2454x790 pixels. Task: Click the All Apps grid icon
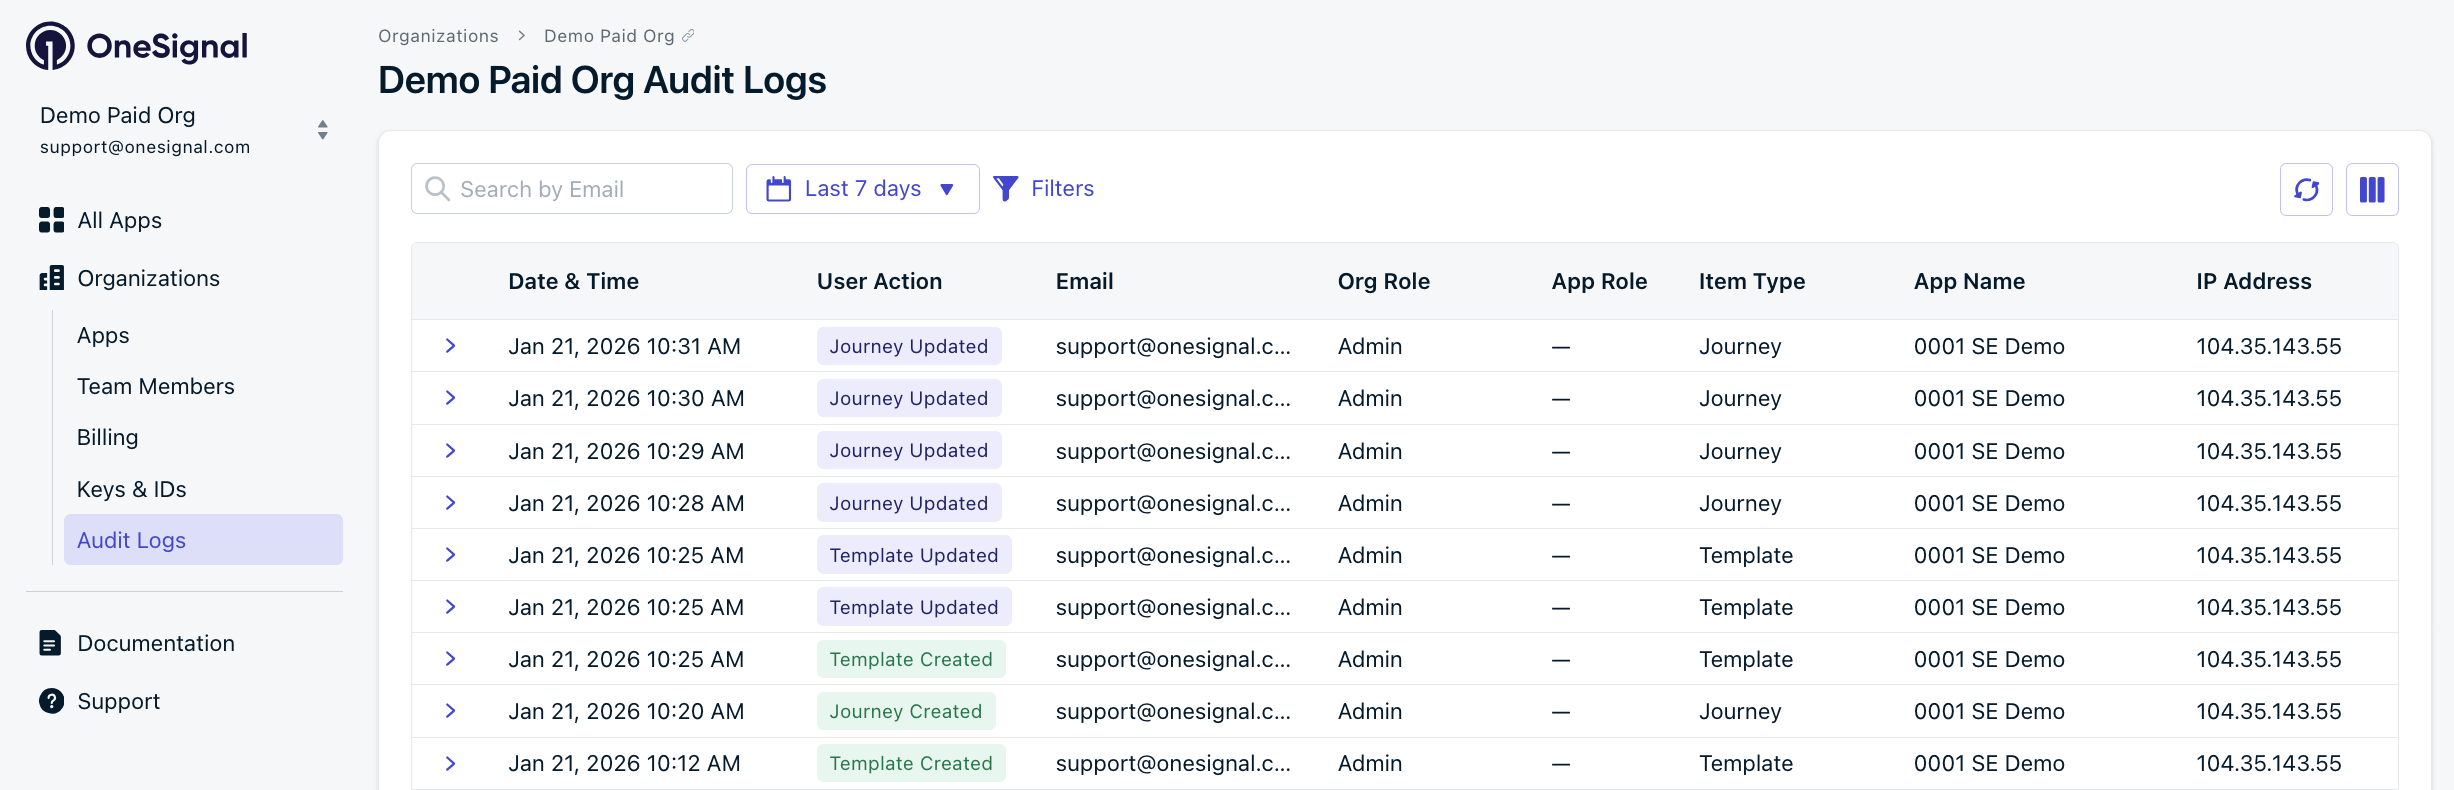coord(51,220)
